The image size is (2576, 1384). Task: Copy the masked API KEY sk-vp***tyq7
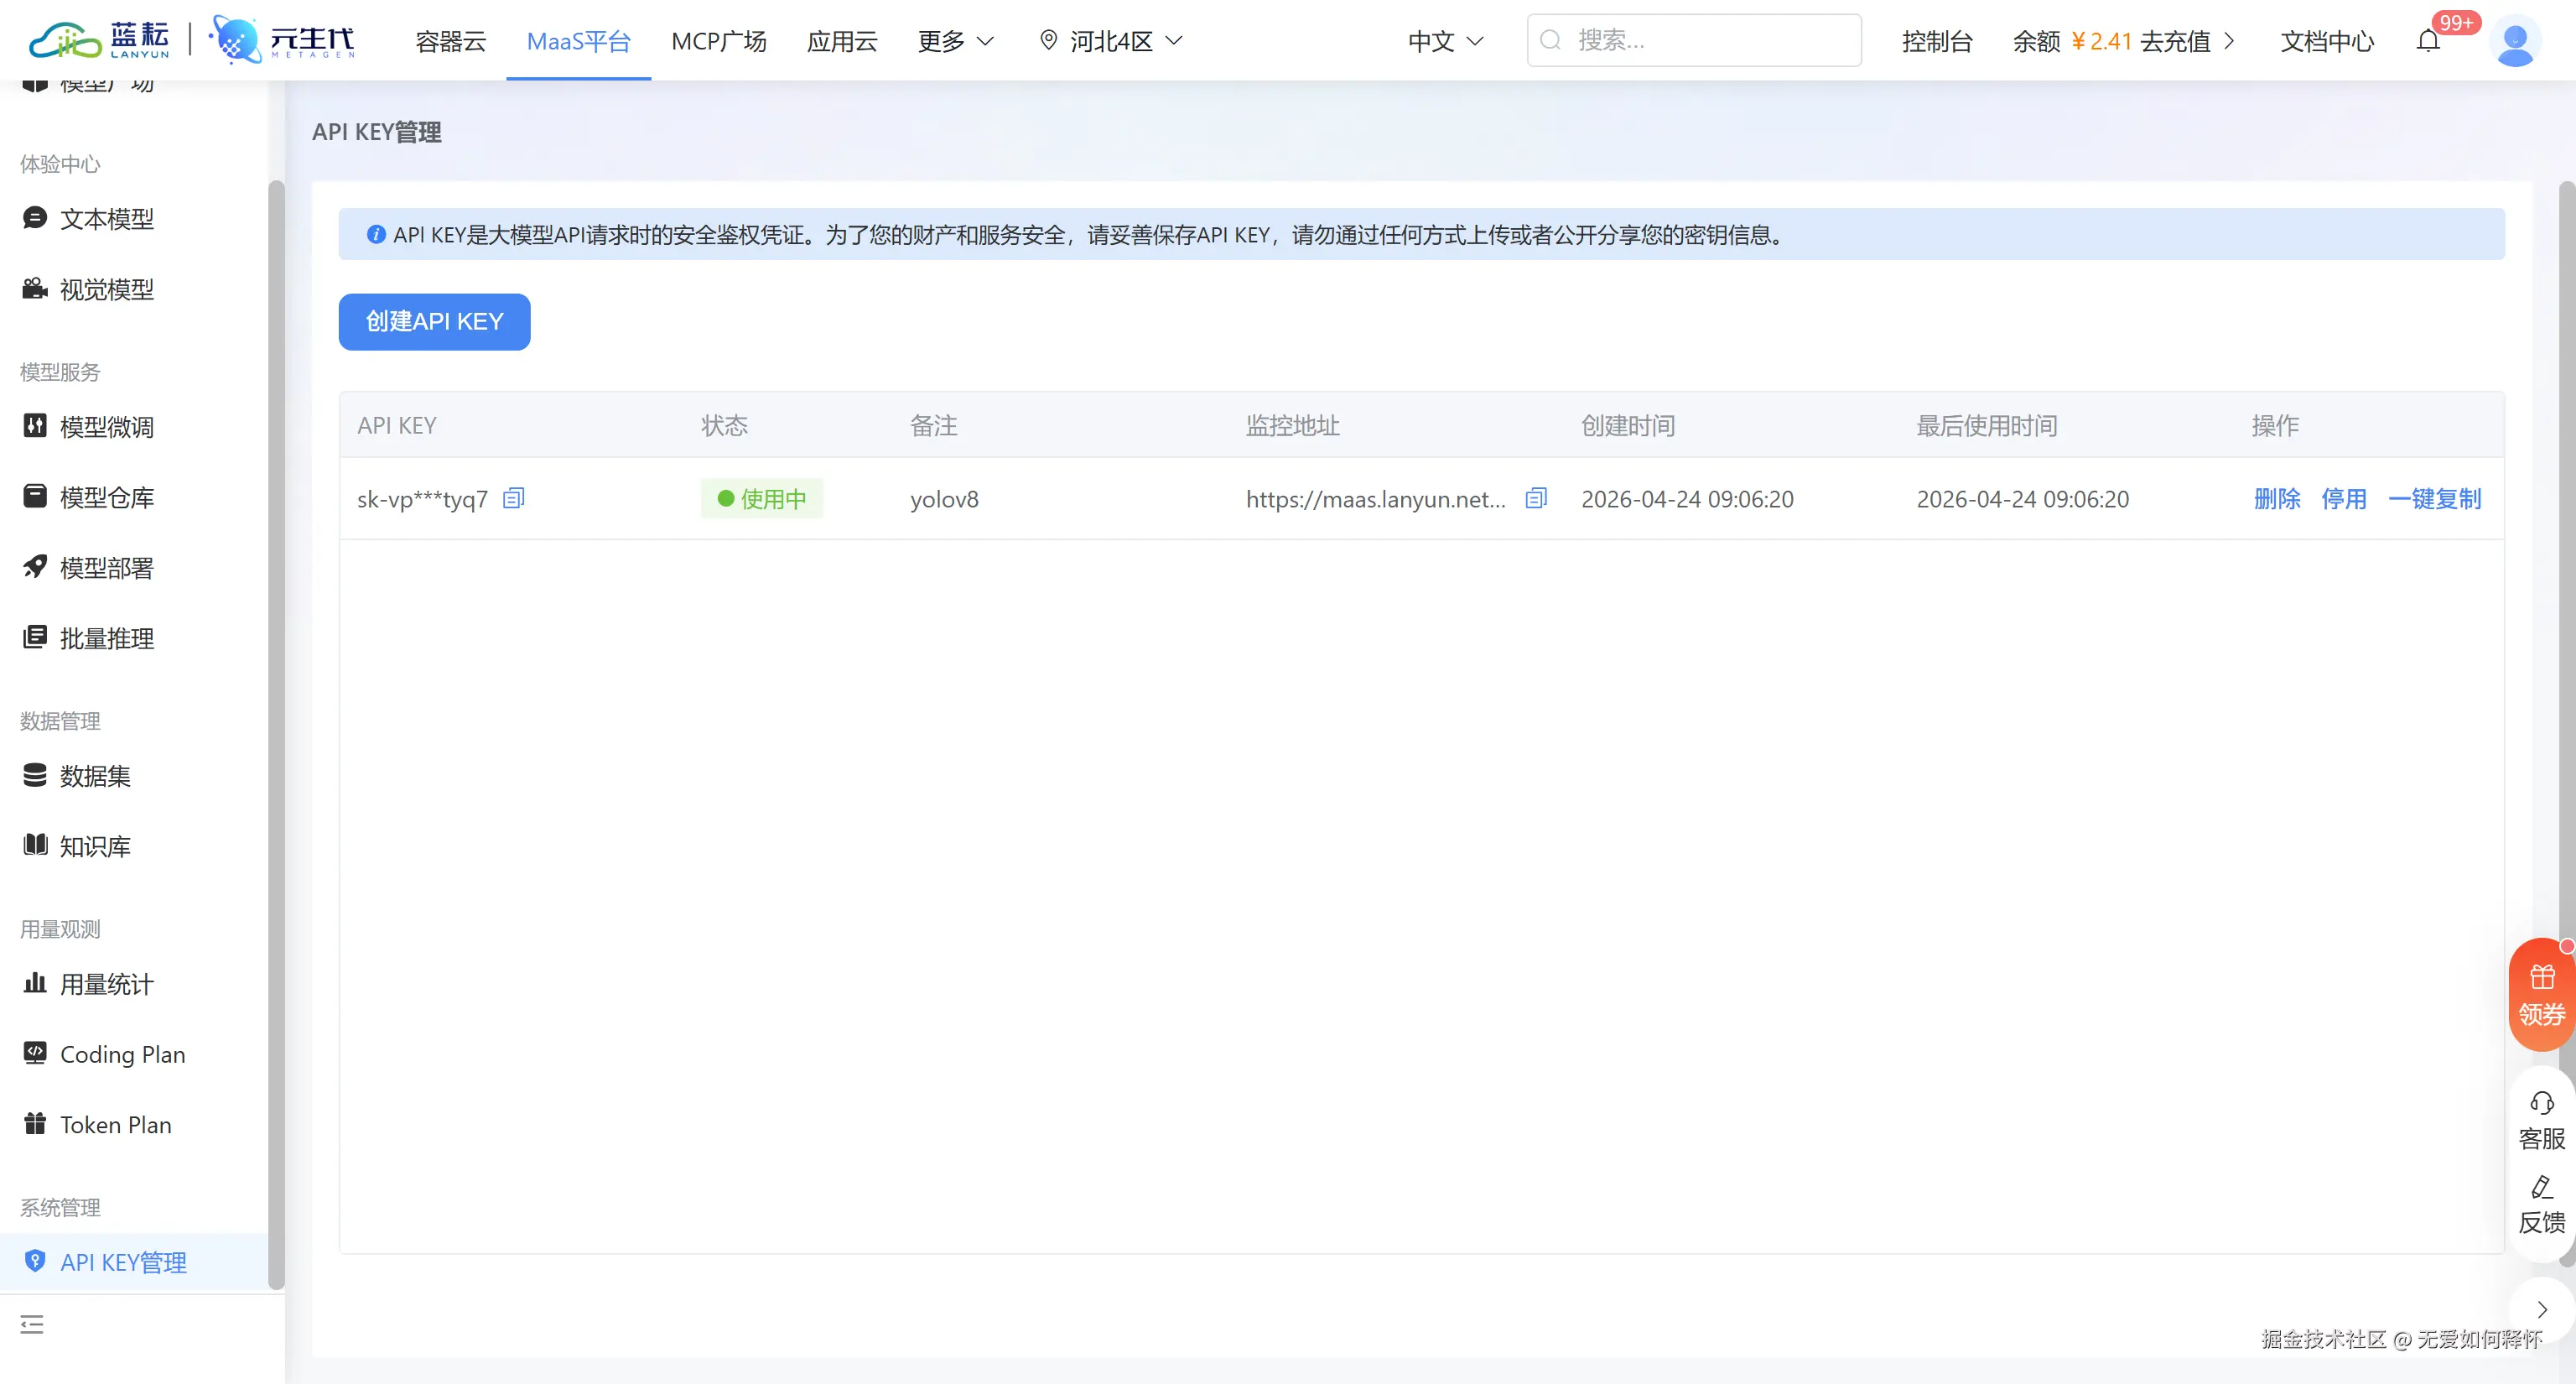pyautogui.click(x=513, y=498)
